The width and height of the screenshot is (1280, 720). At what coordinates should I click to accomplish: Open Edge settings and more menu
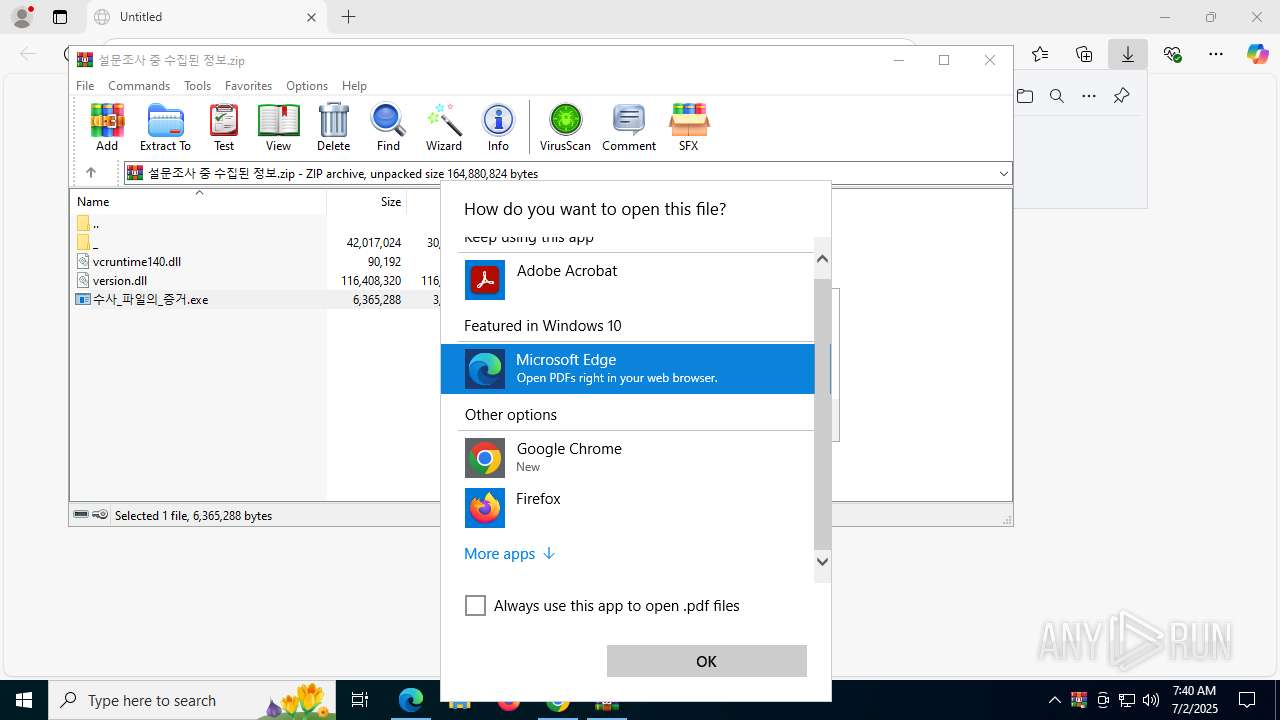click(1216, 54)
